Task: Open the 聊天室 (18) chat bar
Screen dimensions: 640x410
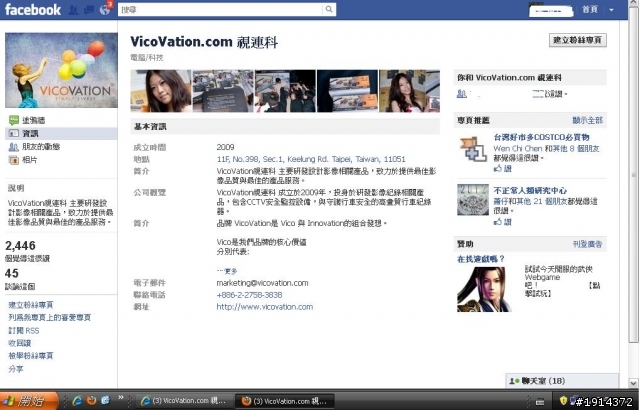Action: click(562, 381)
